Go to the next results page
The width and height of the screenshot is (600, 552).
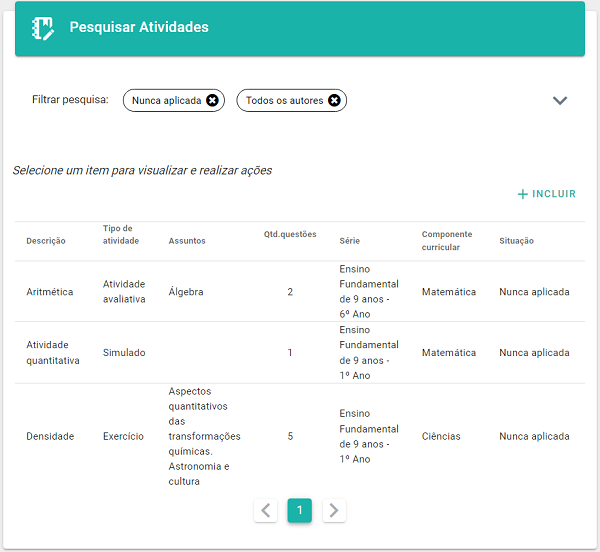(334, 510)
